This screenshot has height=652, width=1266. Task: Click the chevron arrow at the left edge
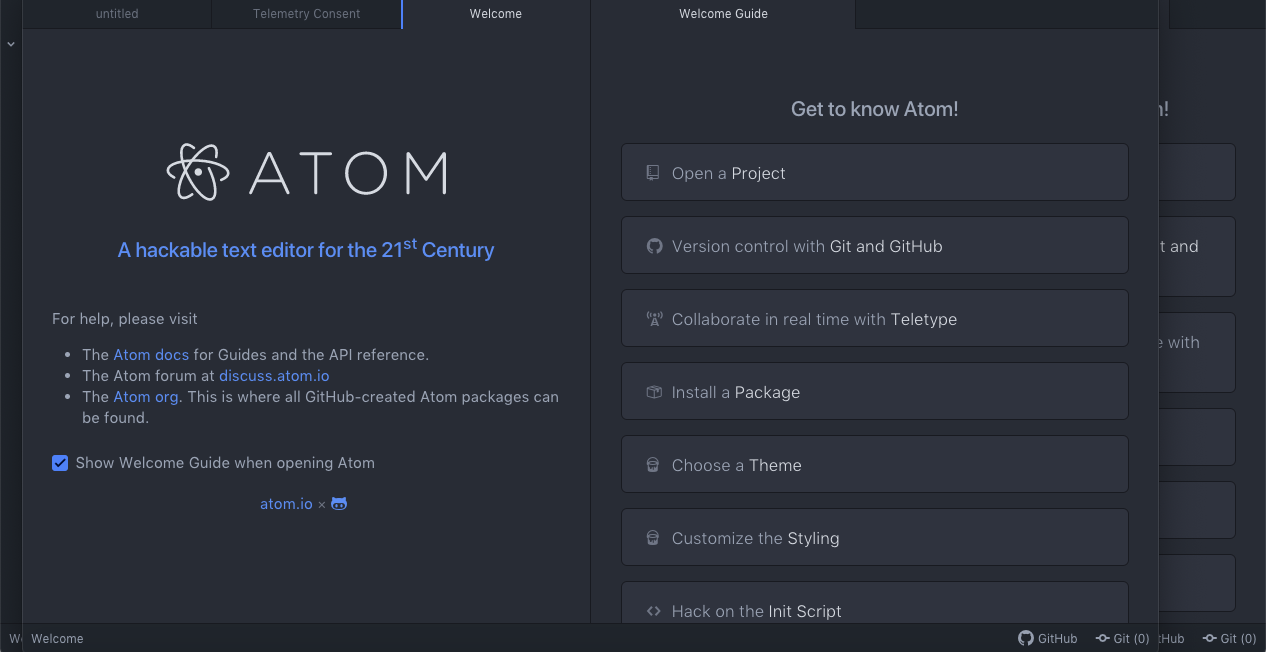click(10, 44)
